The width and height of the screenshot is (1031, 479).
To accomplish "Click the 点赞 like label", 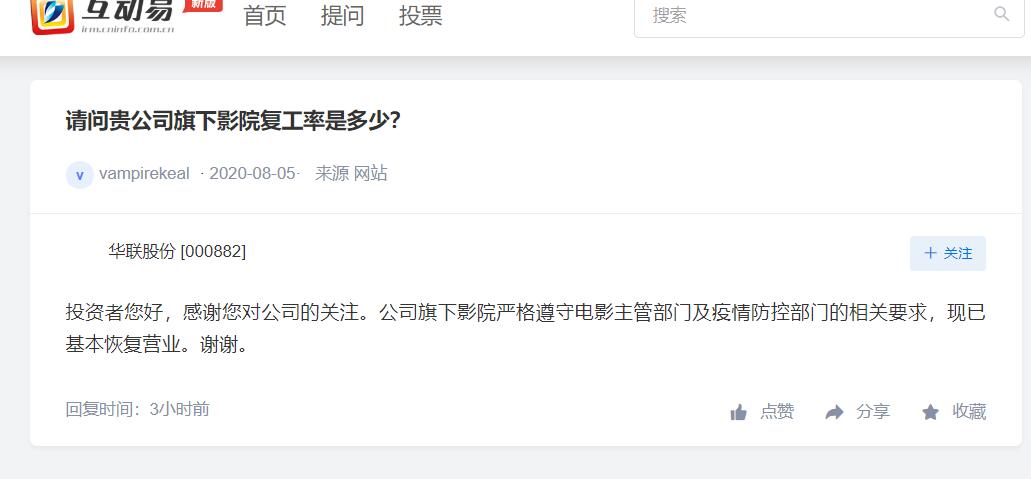I will click(x=777, y=412).
